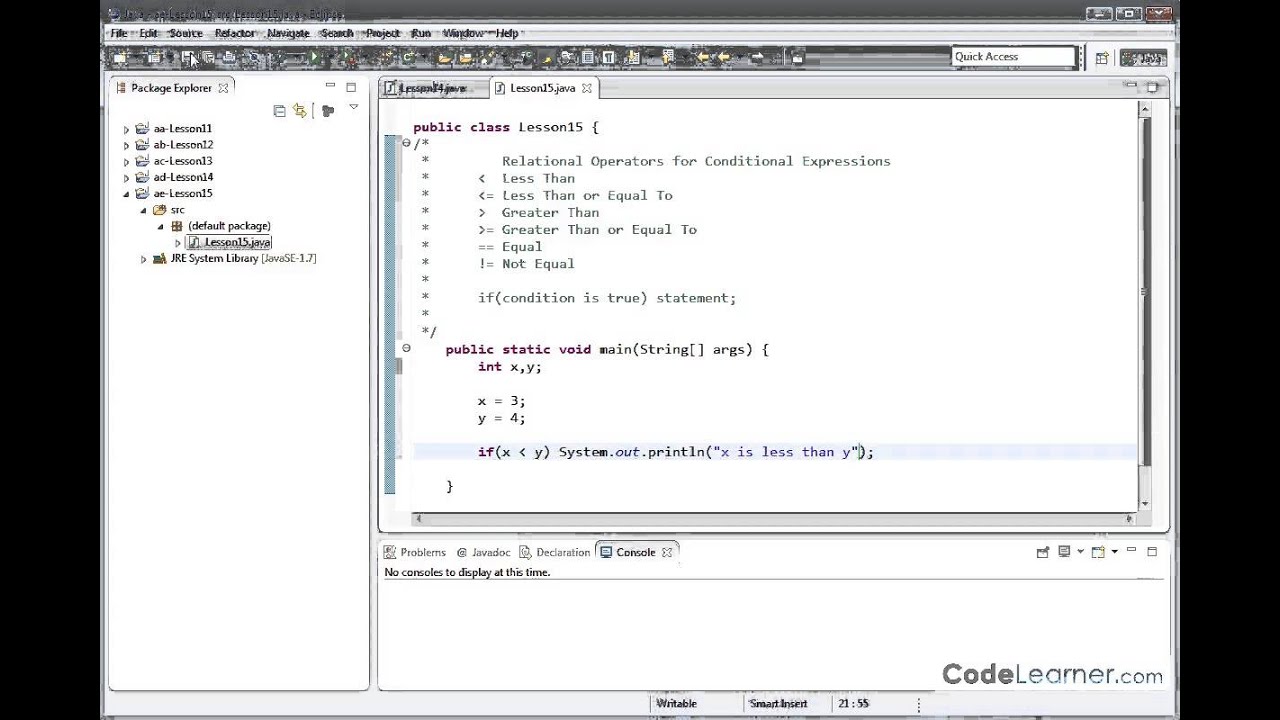Switch to the Declaration tab
Viewport: 1280px width, 720px height.
554,552
